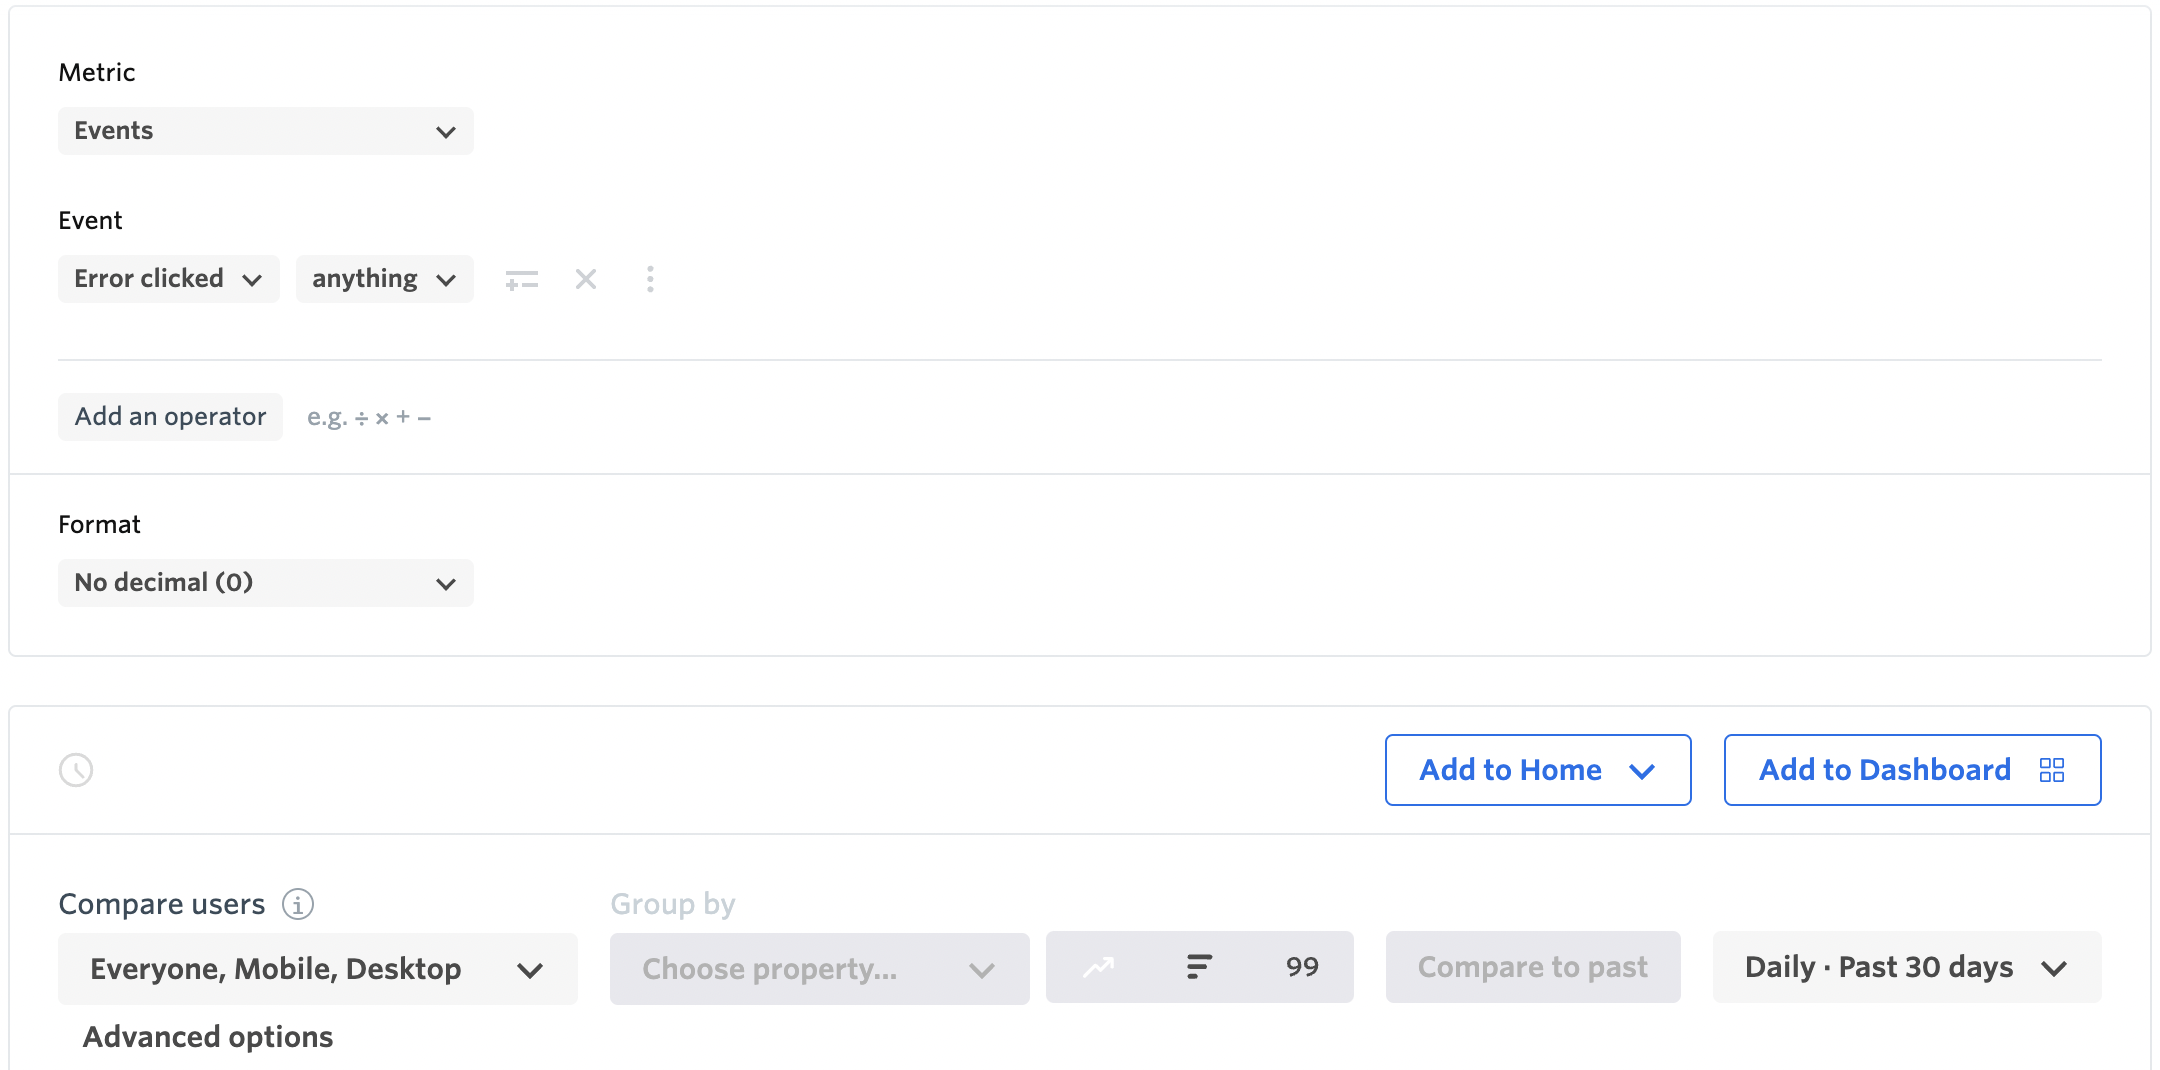Viewport: 2160px width, 1070px height.
Task: Click the Compare to past button
Action: [x=1533, y=967]
